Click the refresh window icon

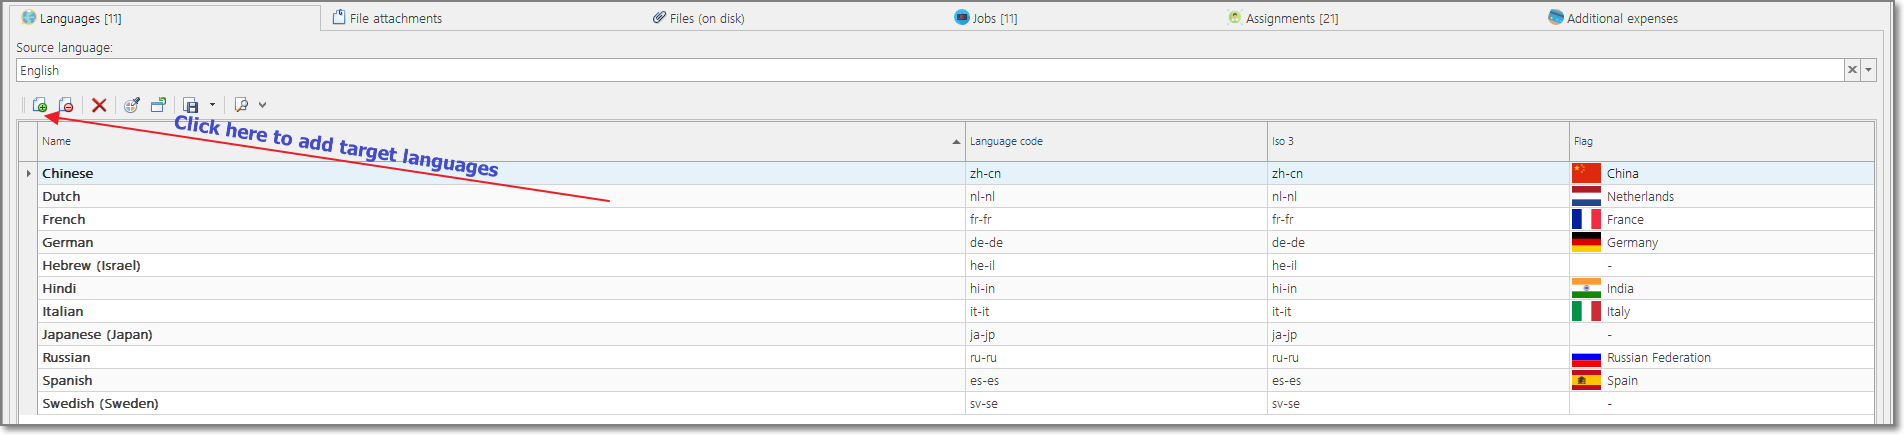tap(158, 105)
